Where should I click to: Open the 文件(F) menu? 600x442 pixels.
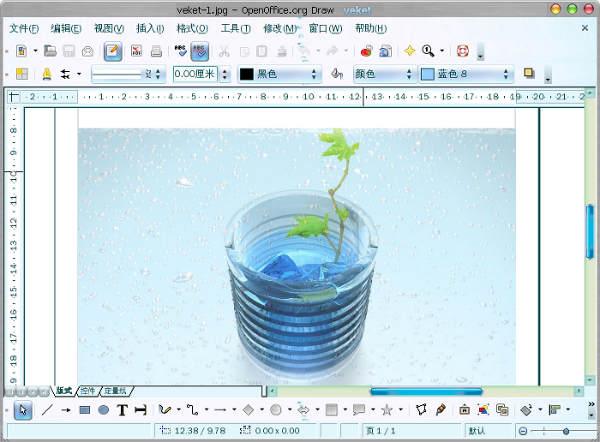(x=24, y=28)
